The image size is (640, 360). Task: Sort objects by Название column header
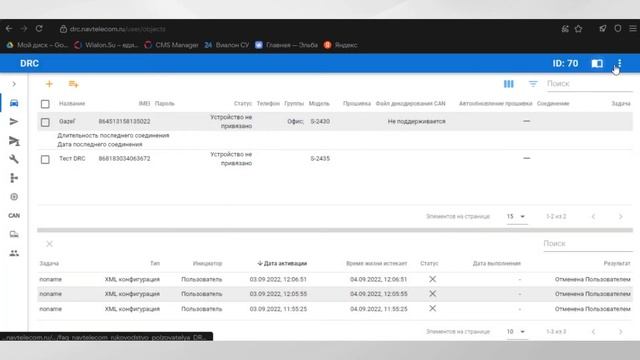(x=72, y=104)
